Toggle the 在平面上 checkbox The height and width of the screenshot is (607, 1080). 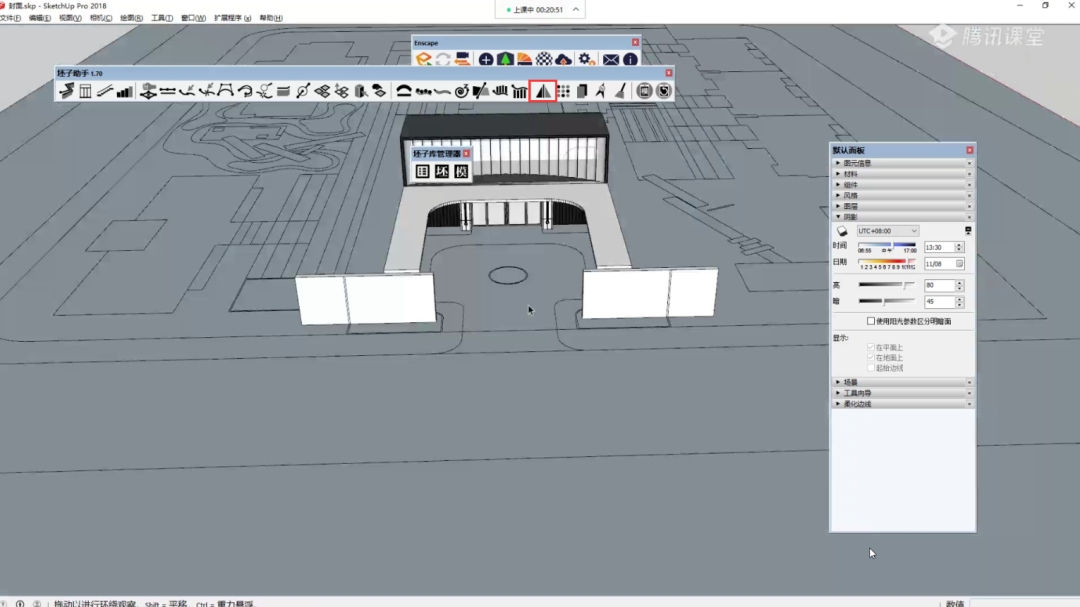click(871, 347)
